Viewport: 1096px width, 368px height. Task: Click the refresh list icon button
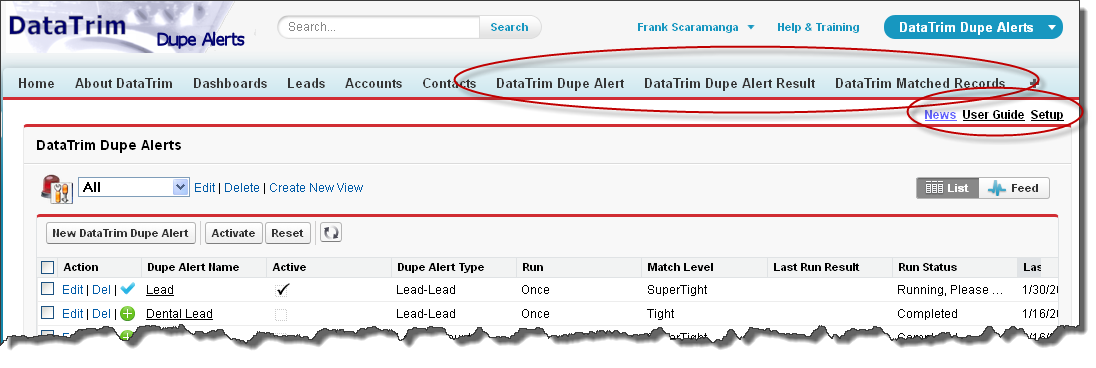[x=331, y=233]
